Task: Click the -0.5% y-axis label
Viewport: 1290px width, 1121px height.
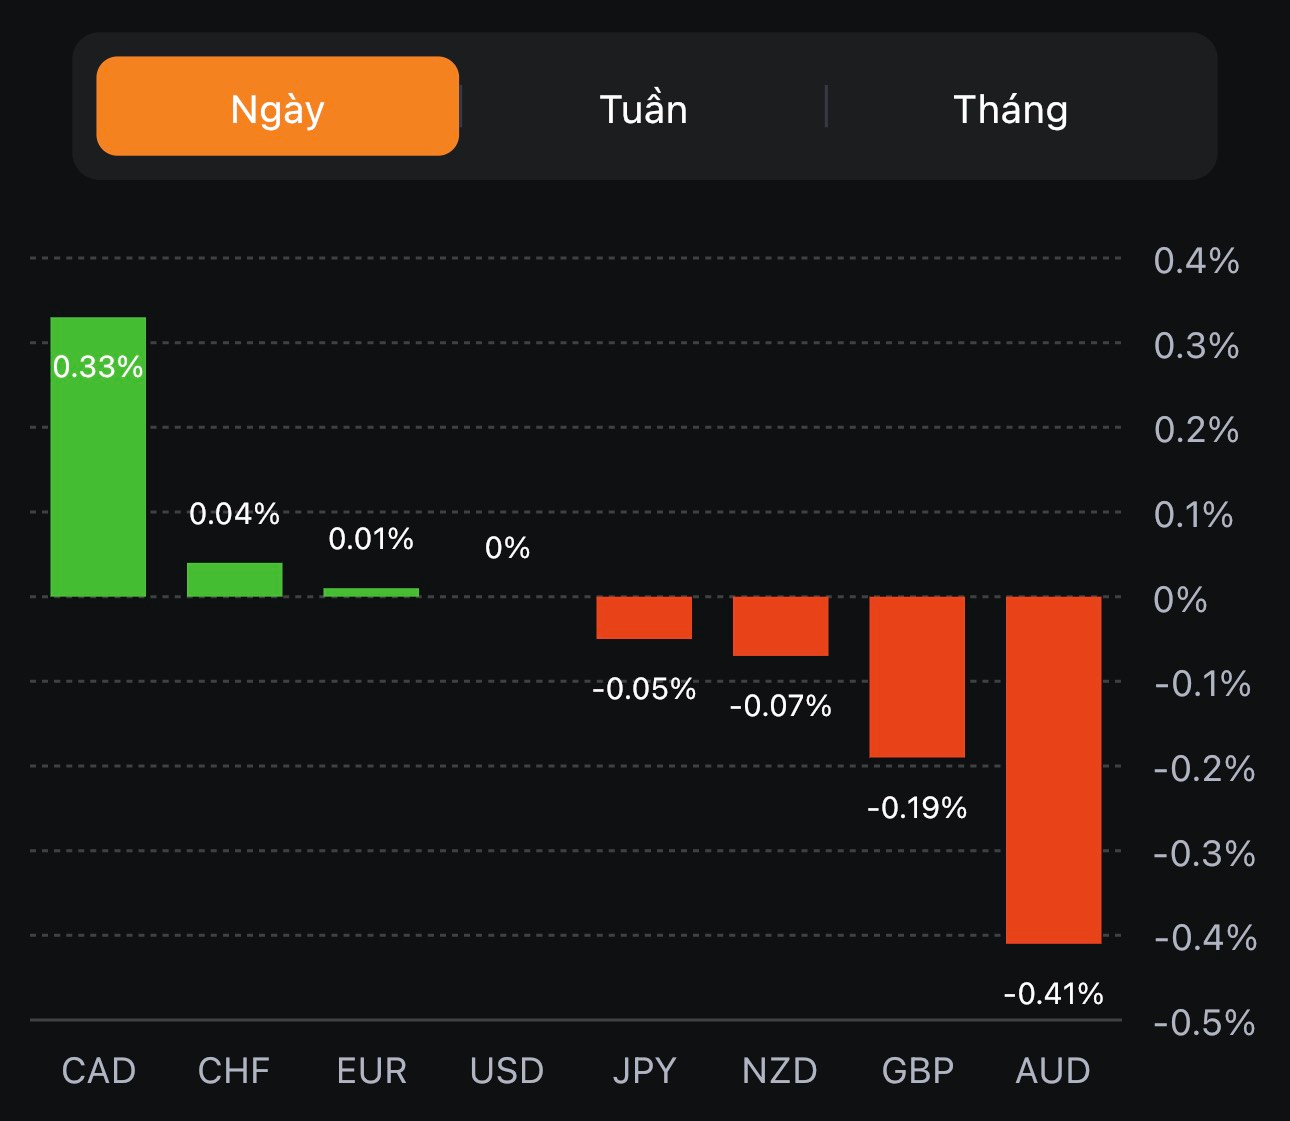Action: coord(1204,1022)
